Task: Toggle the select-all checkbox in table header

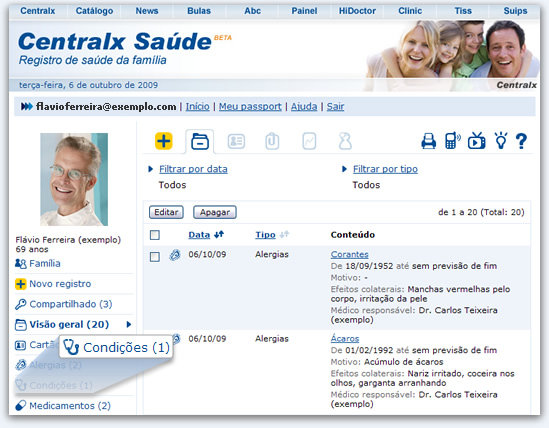Action: click(155, 235)
